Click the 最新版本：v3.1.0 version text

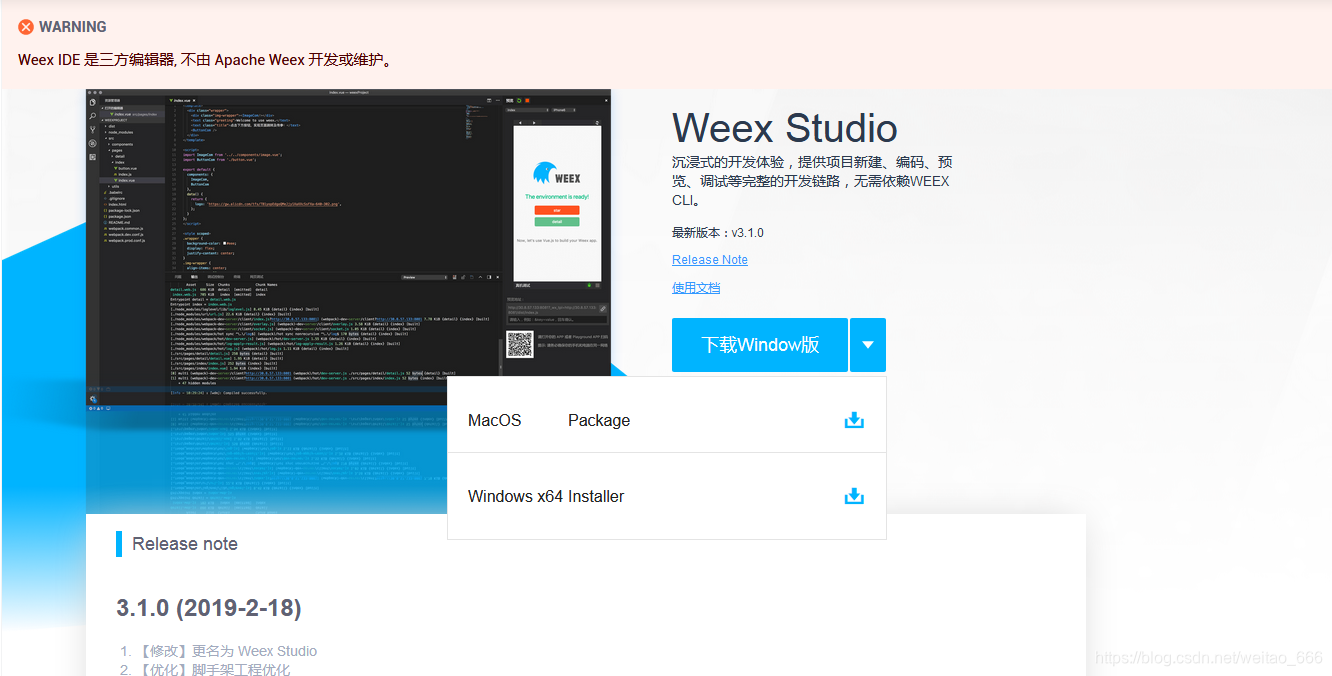click(718, 233)
